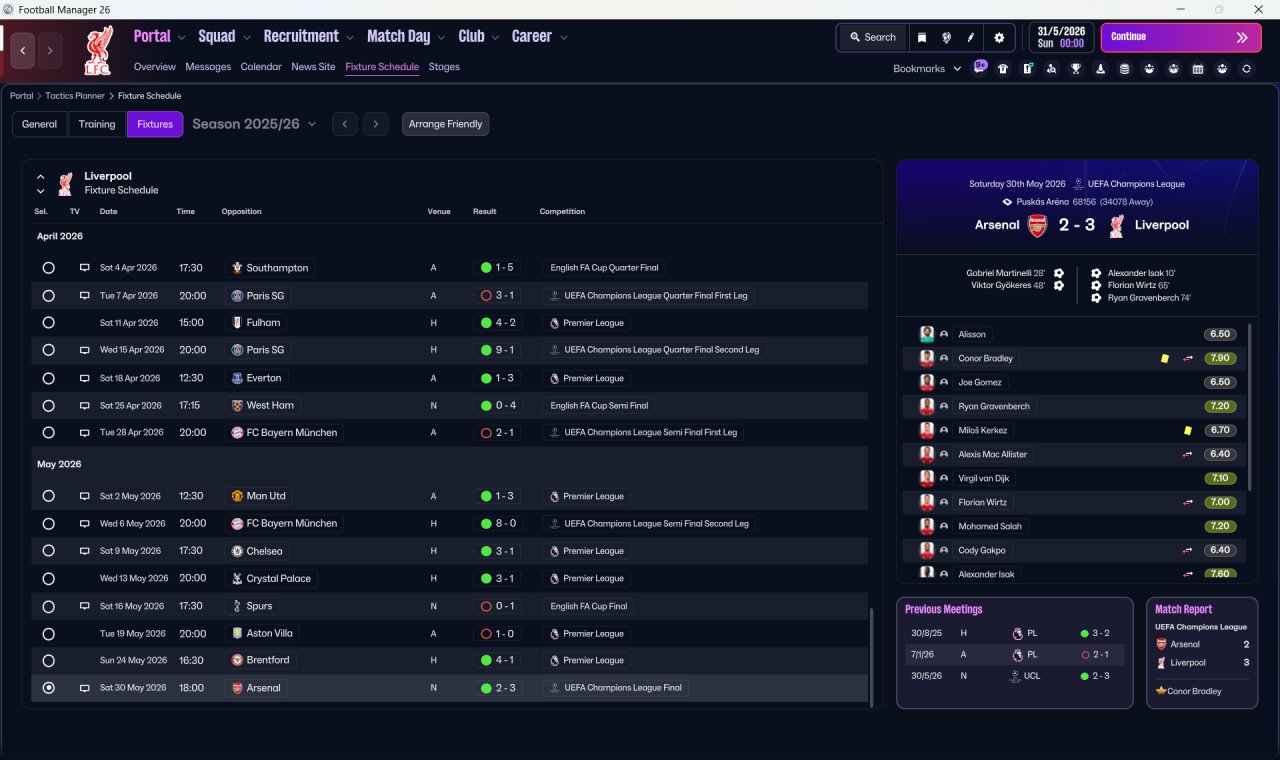This screenshot has width=1280, height=760.
Task: Switch to the Training tab
Action: pyautogui.click(x=97, y=124)
